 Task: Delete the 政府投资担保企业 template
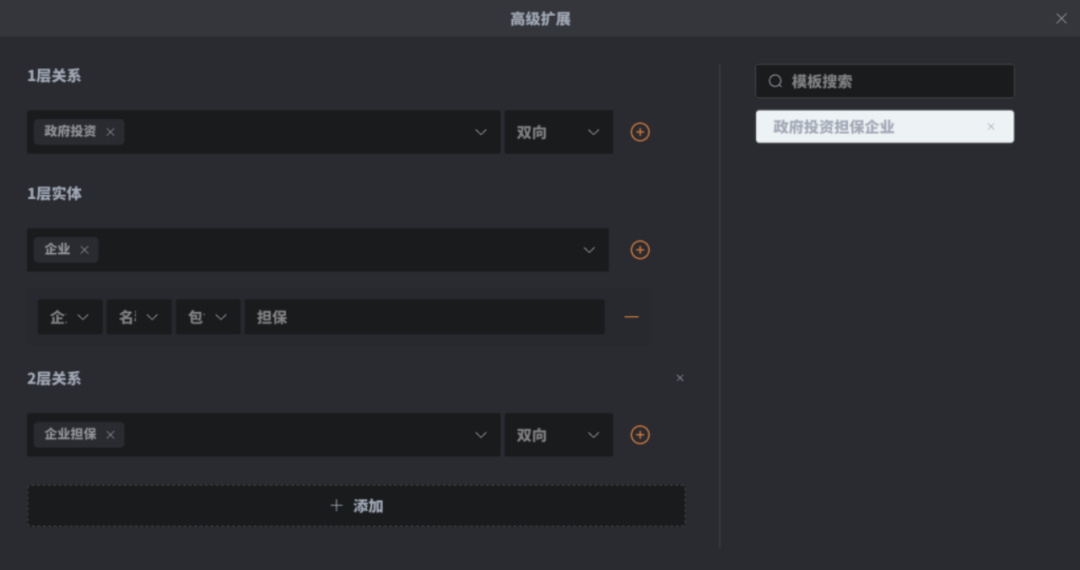991,127
